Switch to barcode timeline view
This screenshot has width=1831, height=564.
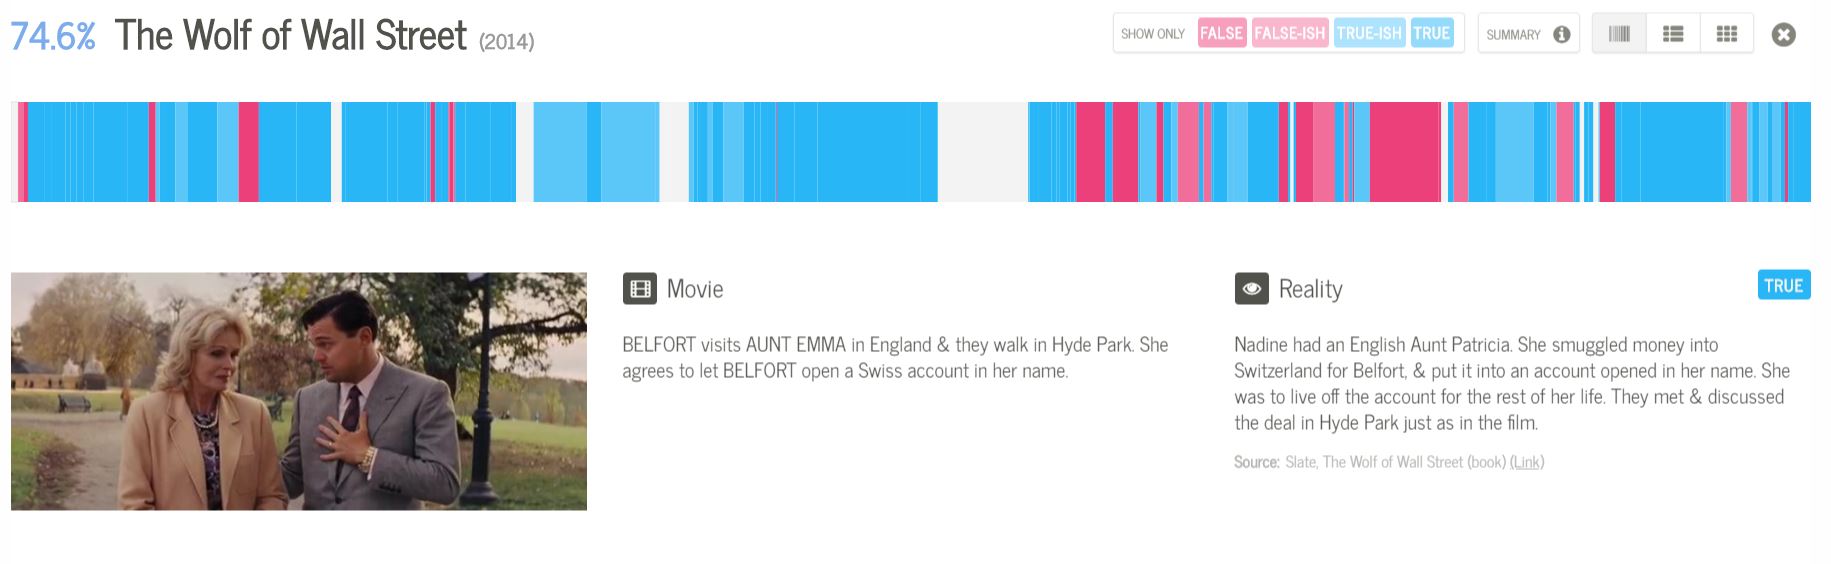tap(1619, 34)
